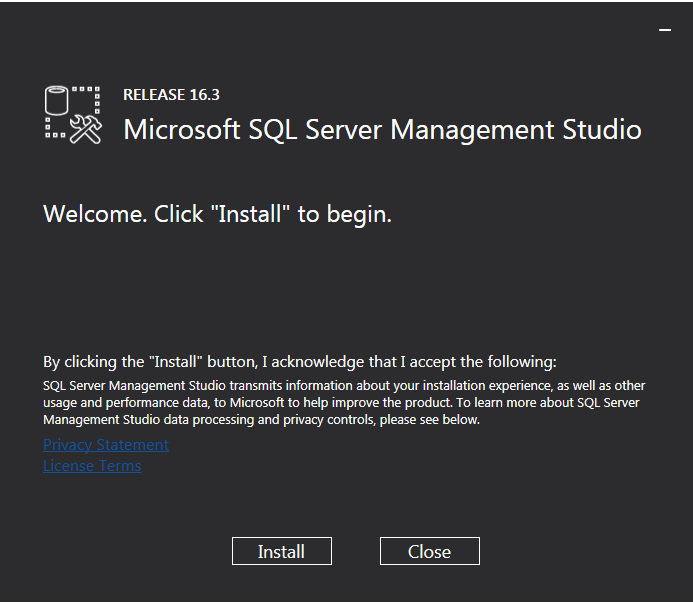Click the line ending "please see below."
The height and width of the screenshot is (604, 693).
[x=261, y=420]
